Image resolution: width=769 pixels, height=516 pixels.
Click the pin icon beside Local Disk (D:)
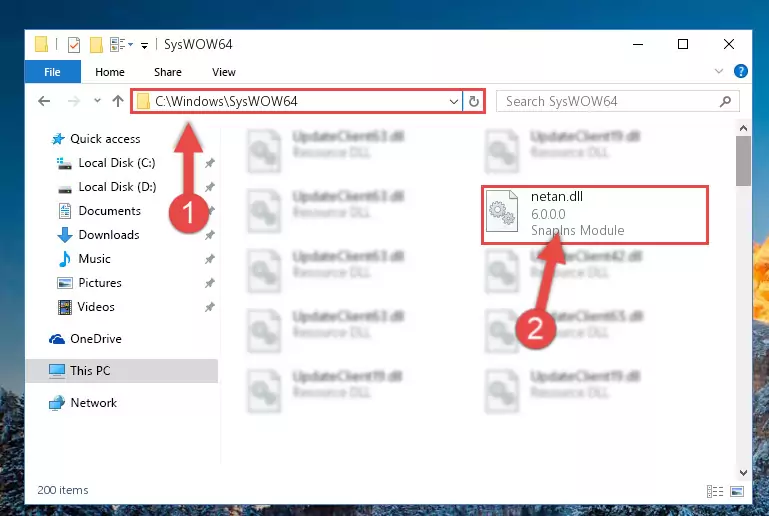(209, 187)
